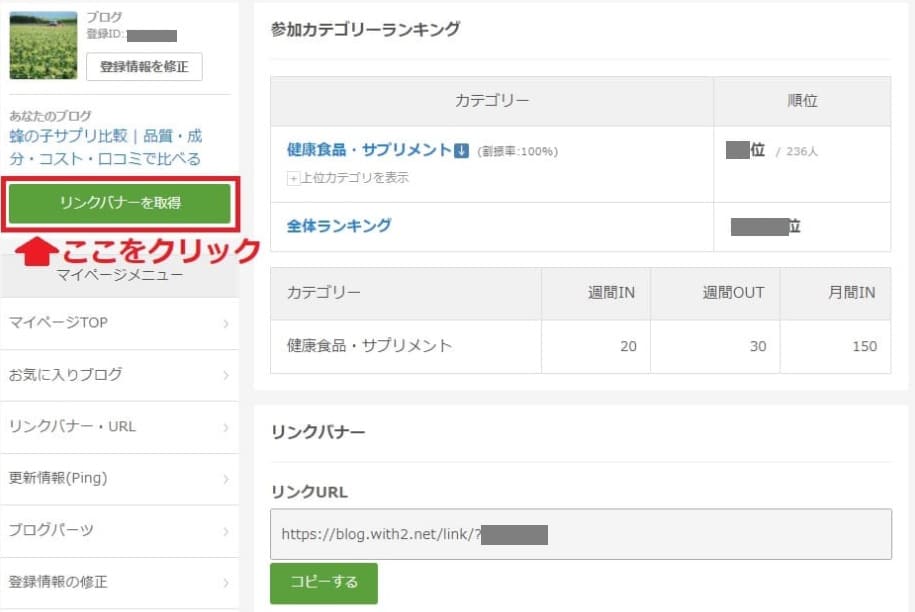The width and height of the screenshot is (915, 612).
Task: Click the chevron next to 更新情報(Ping)
Action: (226, 479)
